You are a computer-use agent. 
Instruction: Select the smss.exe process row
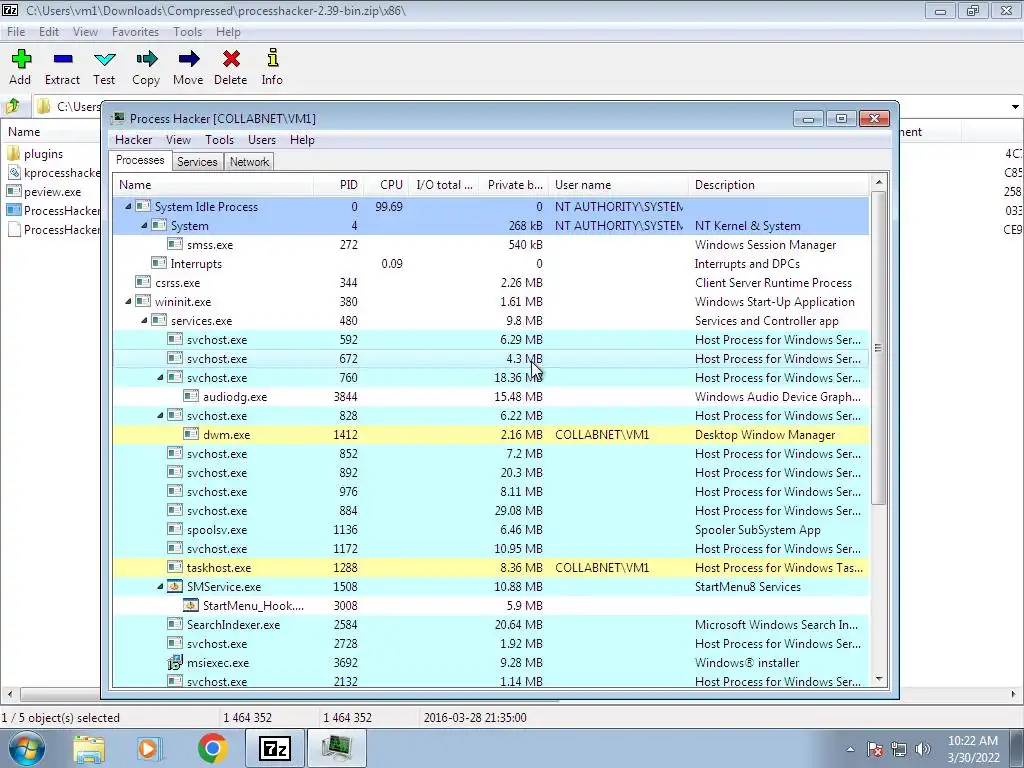(491, 244)
